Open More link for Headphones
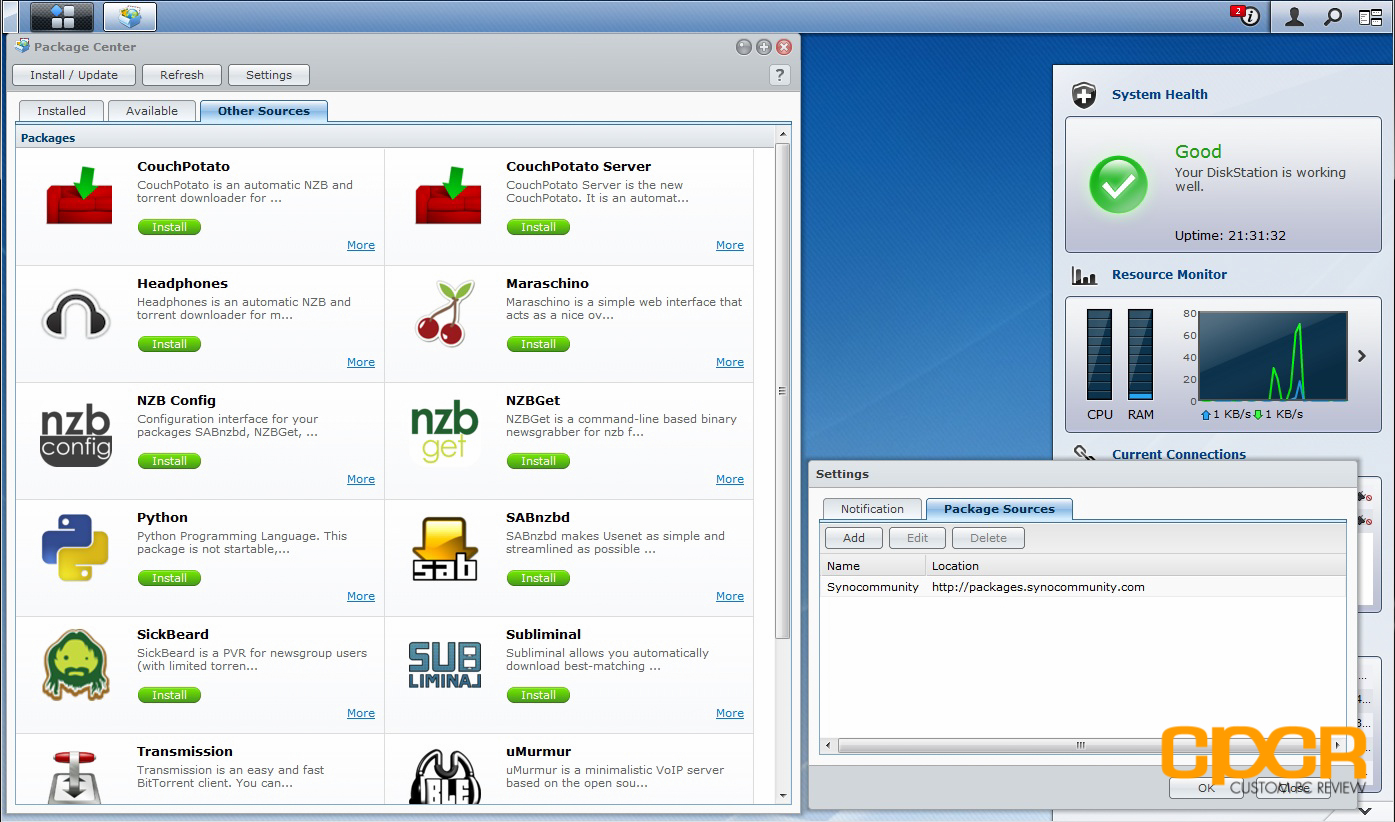Image resolution: width=1395 pixels, height=822 pixels. (361, 362)
